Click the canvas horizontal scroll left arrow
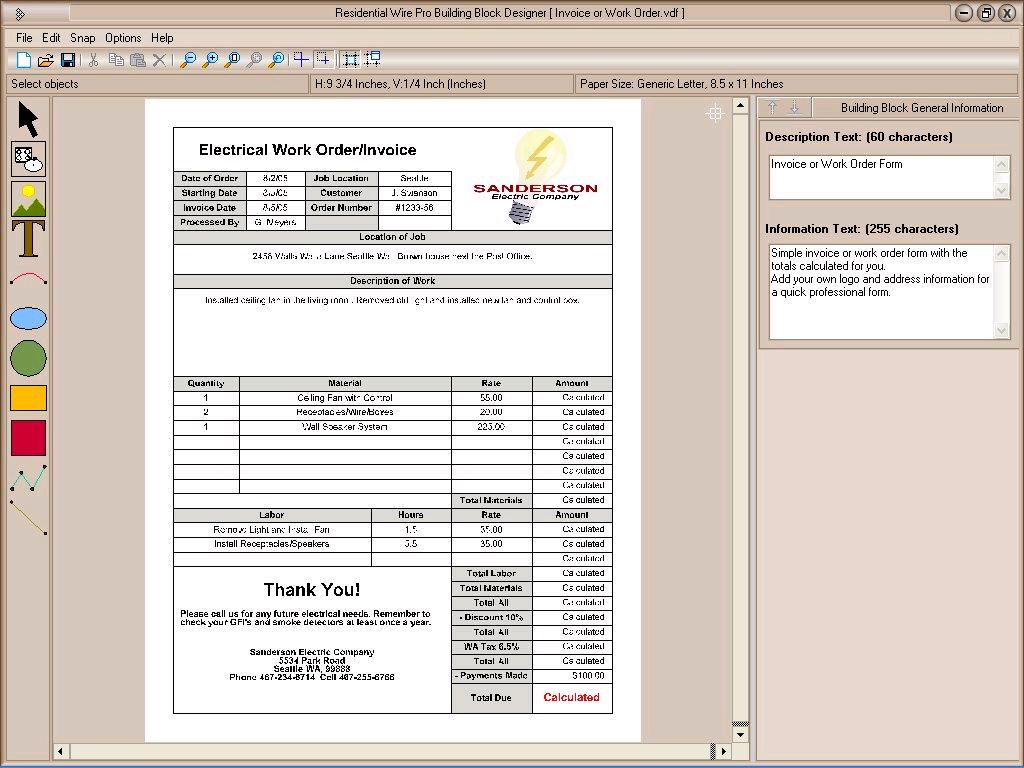This screenshot has height=768, width=1024. tap(60, 752)
